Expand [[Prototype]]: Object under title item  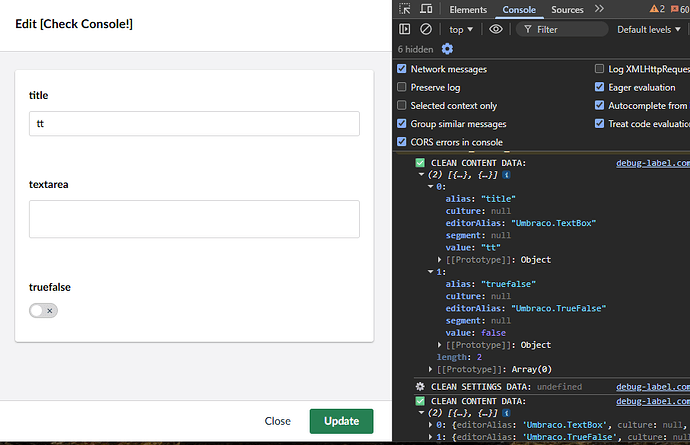(x=439, y=260)
